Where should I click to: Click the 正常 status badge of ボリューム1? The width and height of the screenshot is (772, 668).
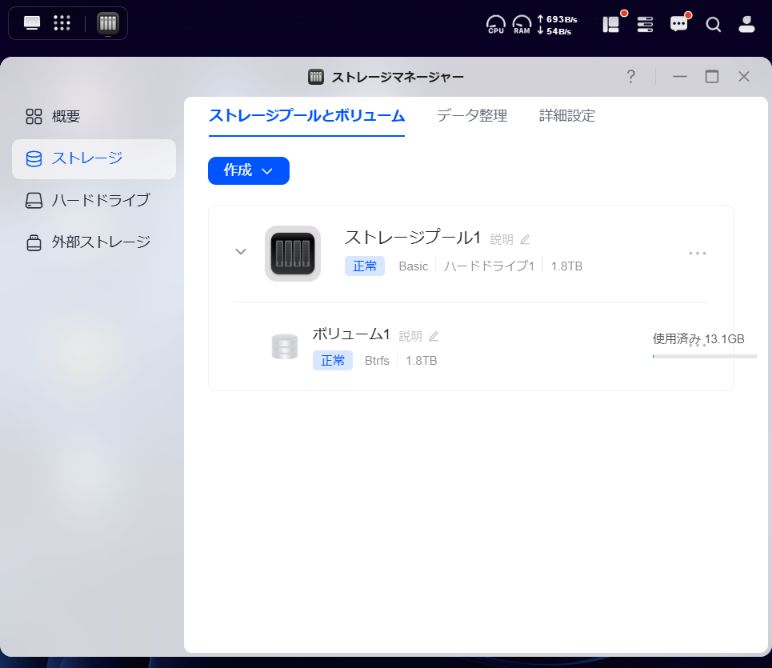(333, 361)
